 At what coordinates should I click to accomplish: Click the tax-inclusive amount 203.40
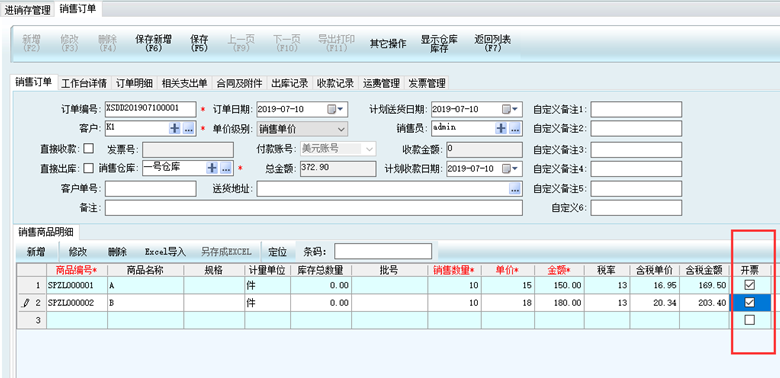704,302
